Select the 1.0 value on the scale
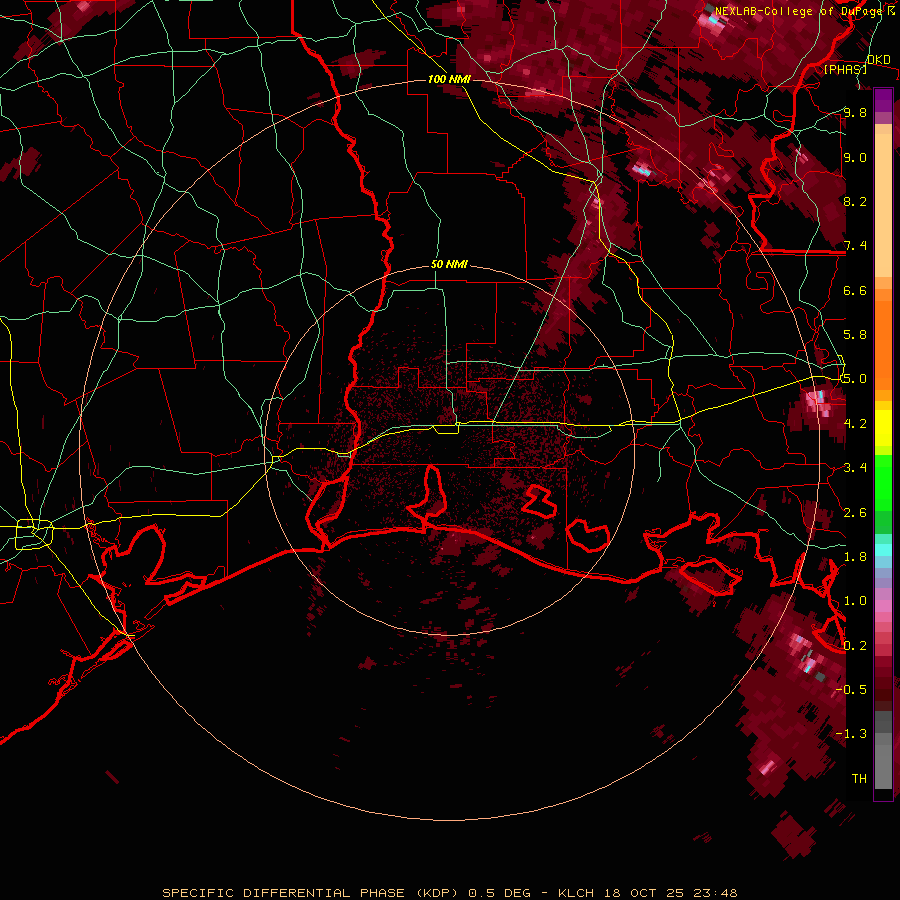 [x=855, y=601]
